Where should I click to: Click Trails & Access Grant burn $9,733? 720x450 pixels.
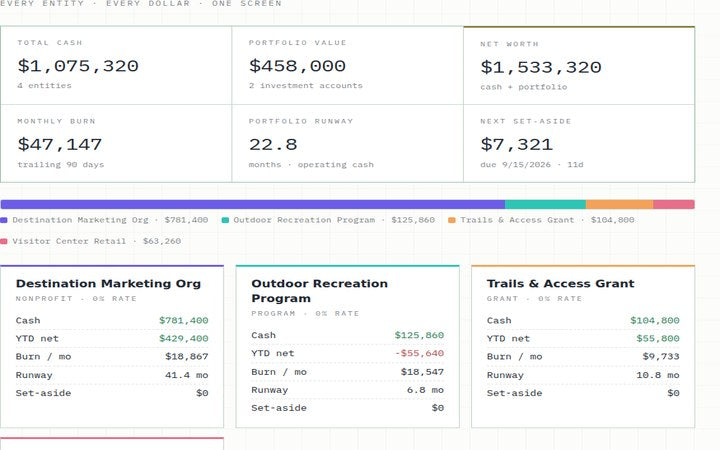coord(661,356)
